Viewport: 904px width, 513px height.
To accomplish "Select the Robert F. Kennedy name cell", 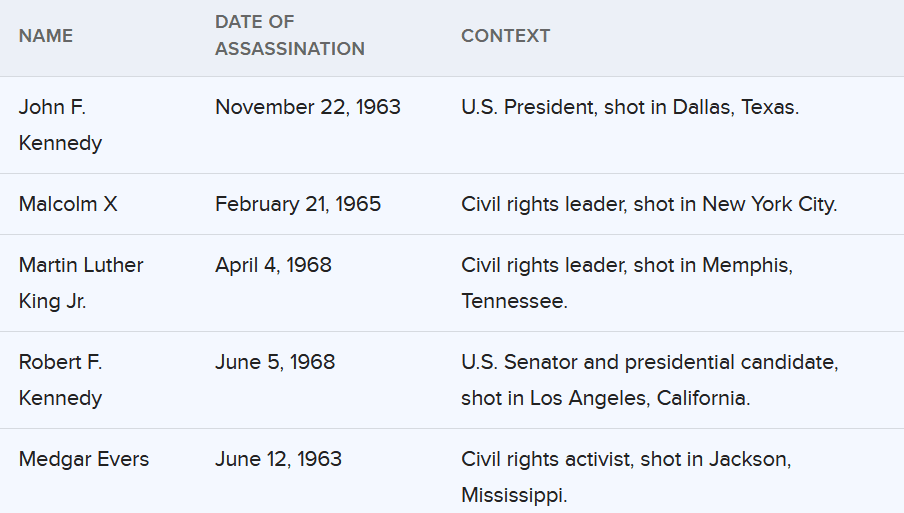I will (60, 380).
